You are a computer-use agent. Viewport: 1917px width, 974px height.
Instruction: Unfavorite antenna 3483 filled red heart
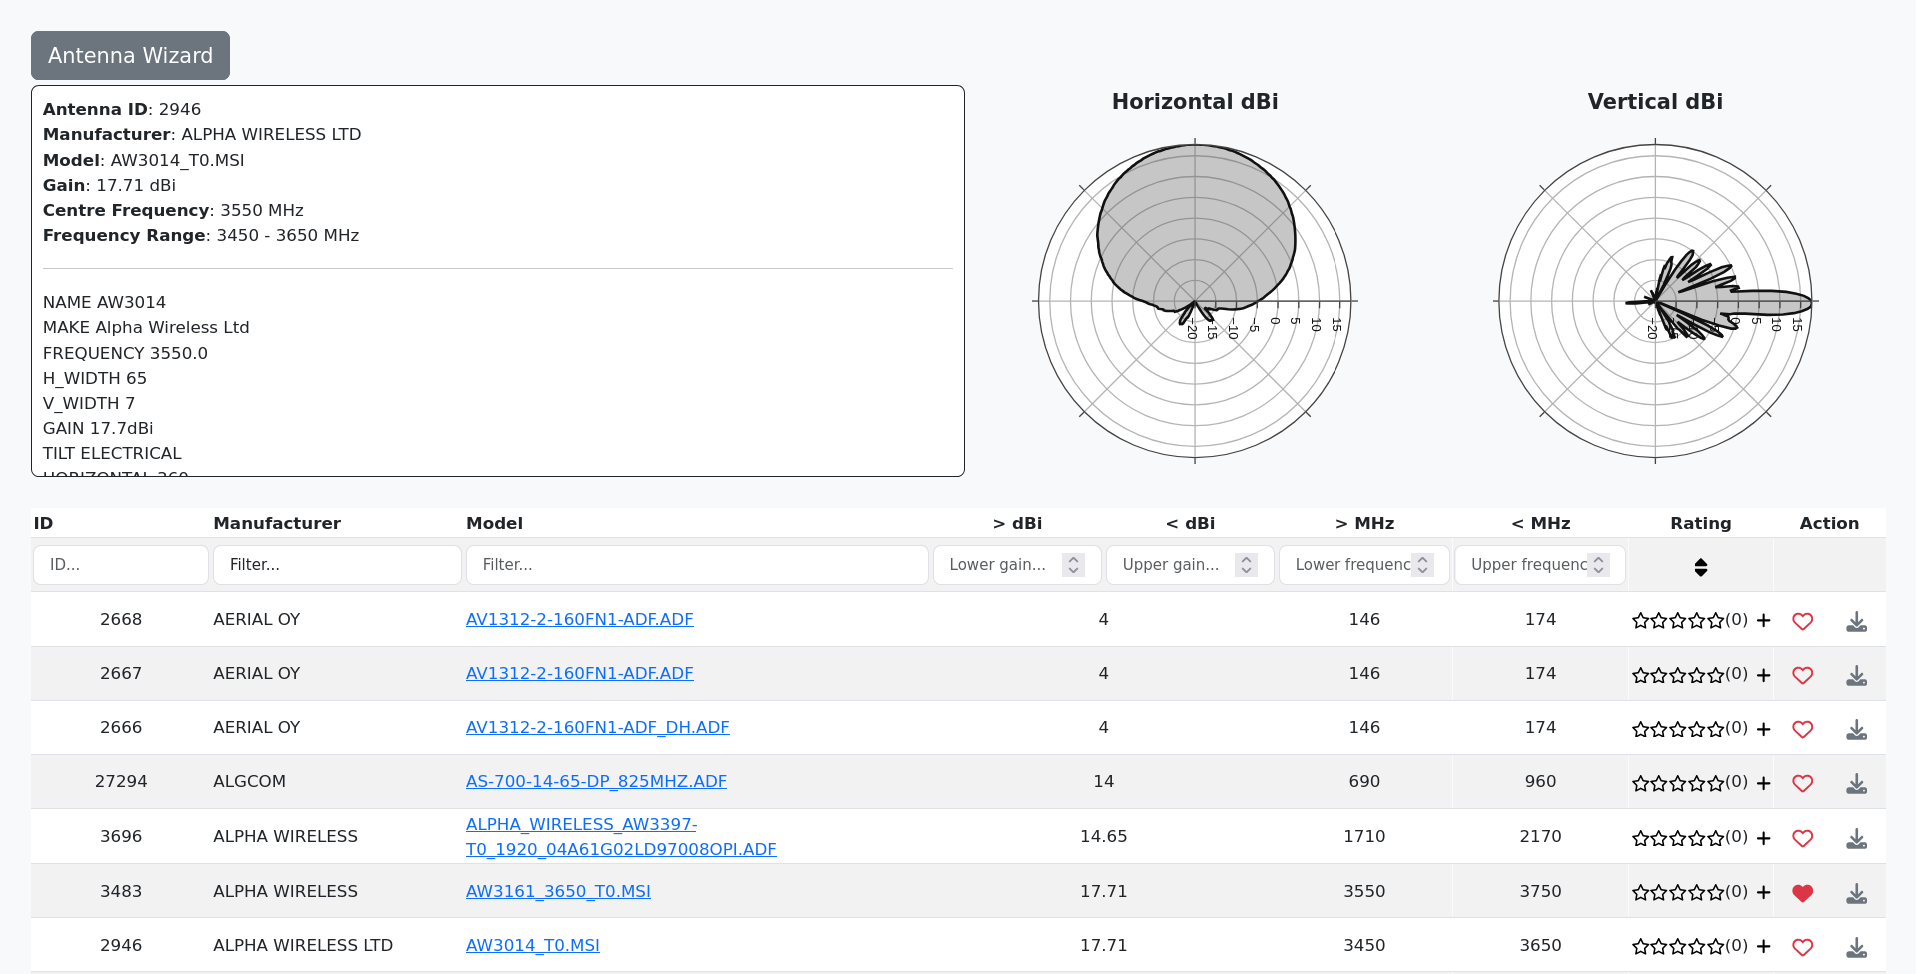[x=1802, y=893]
